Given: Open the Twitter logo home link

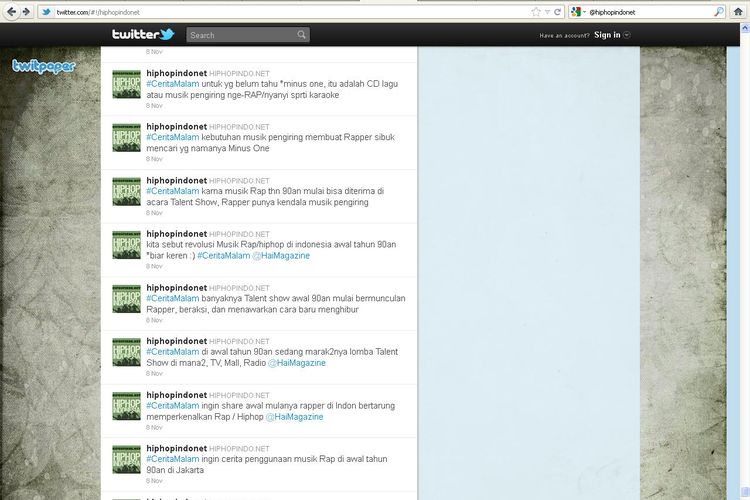Looking at the screenshot, I should (143, 34).
